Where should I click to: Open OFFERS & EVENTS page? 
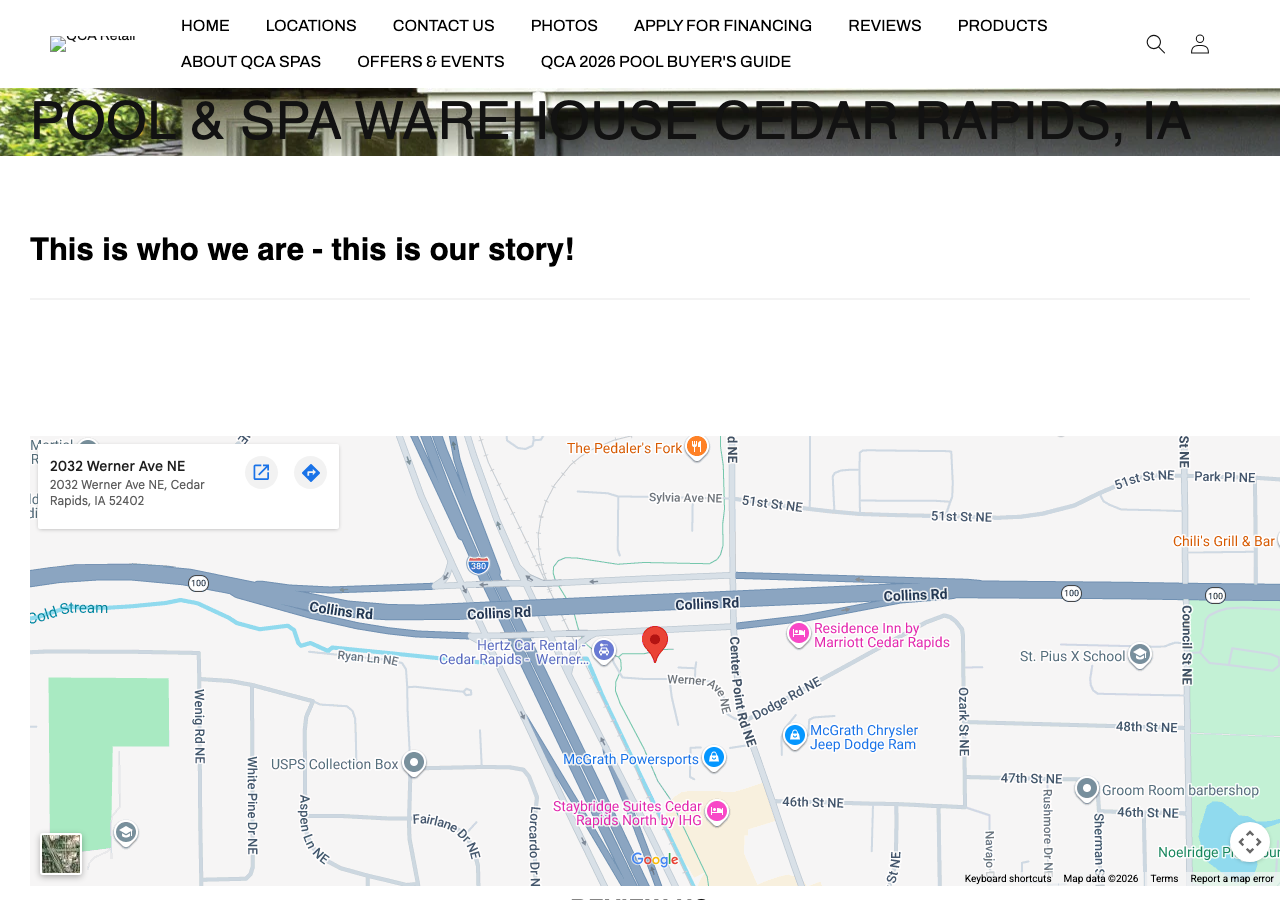[431, 62]
